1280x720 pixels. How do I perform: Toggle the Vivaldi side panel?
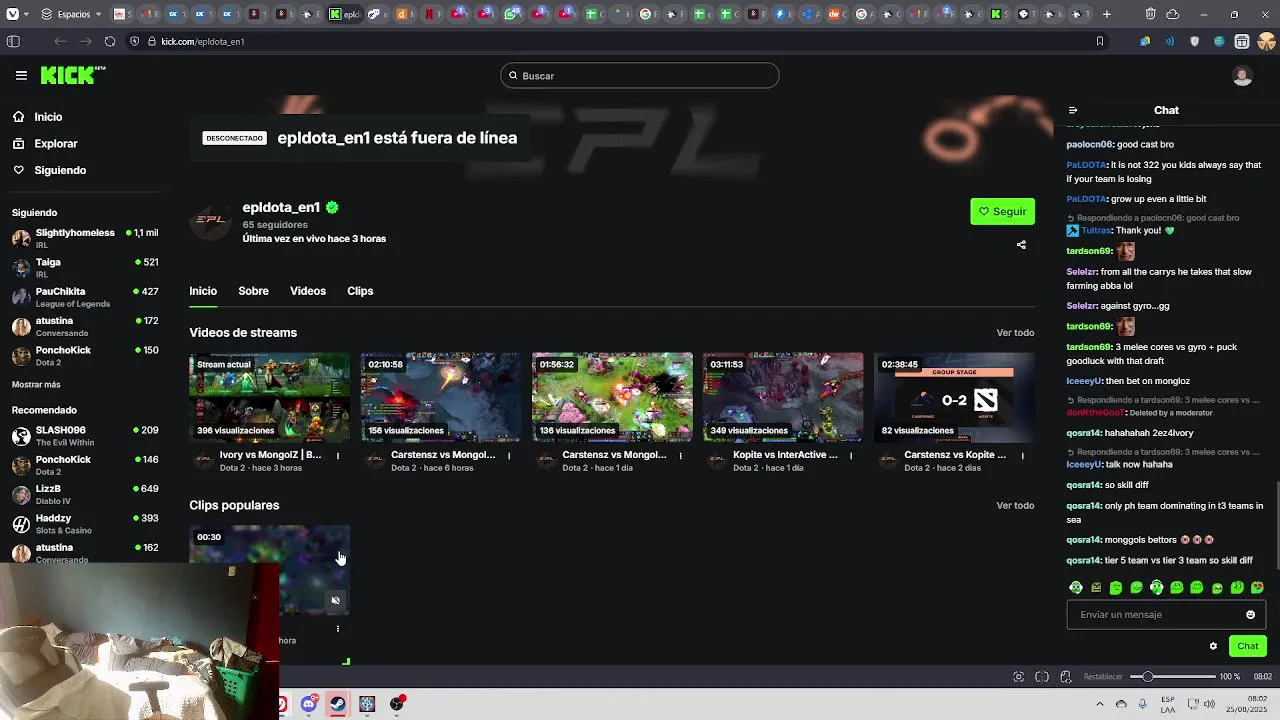point(13,41)
